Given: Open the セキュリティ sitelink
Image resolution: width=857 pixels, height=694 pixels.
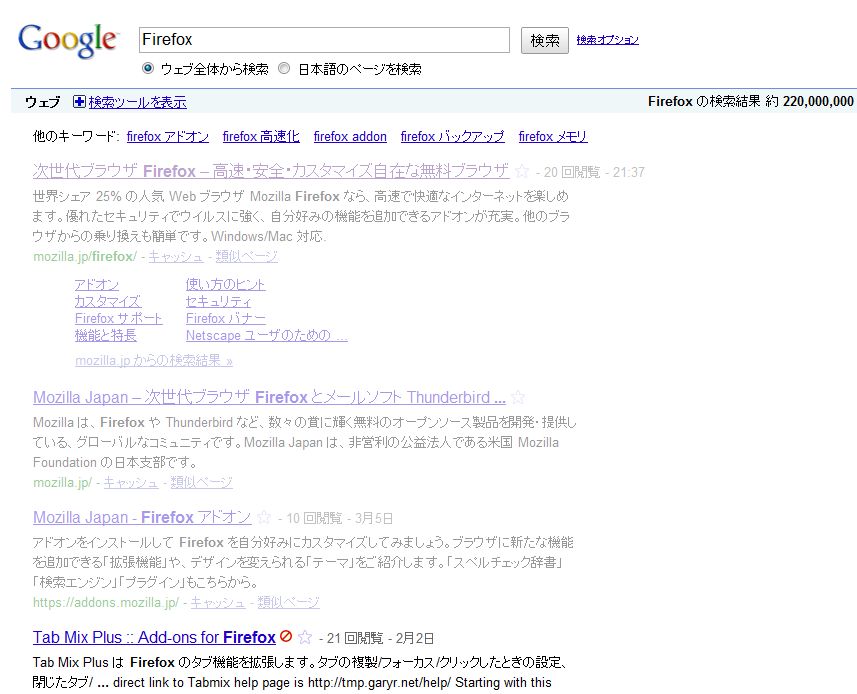Looking at the screenshot, I should 219,302.
